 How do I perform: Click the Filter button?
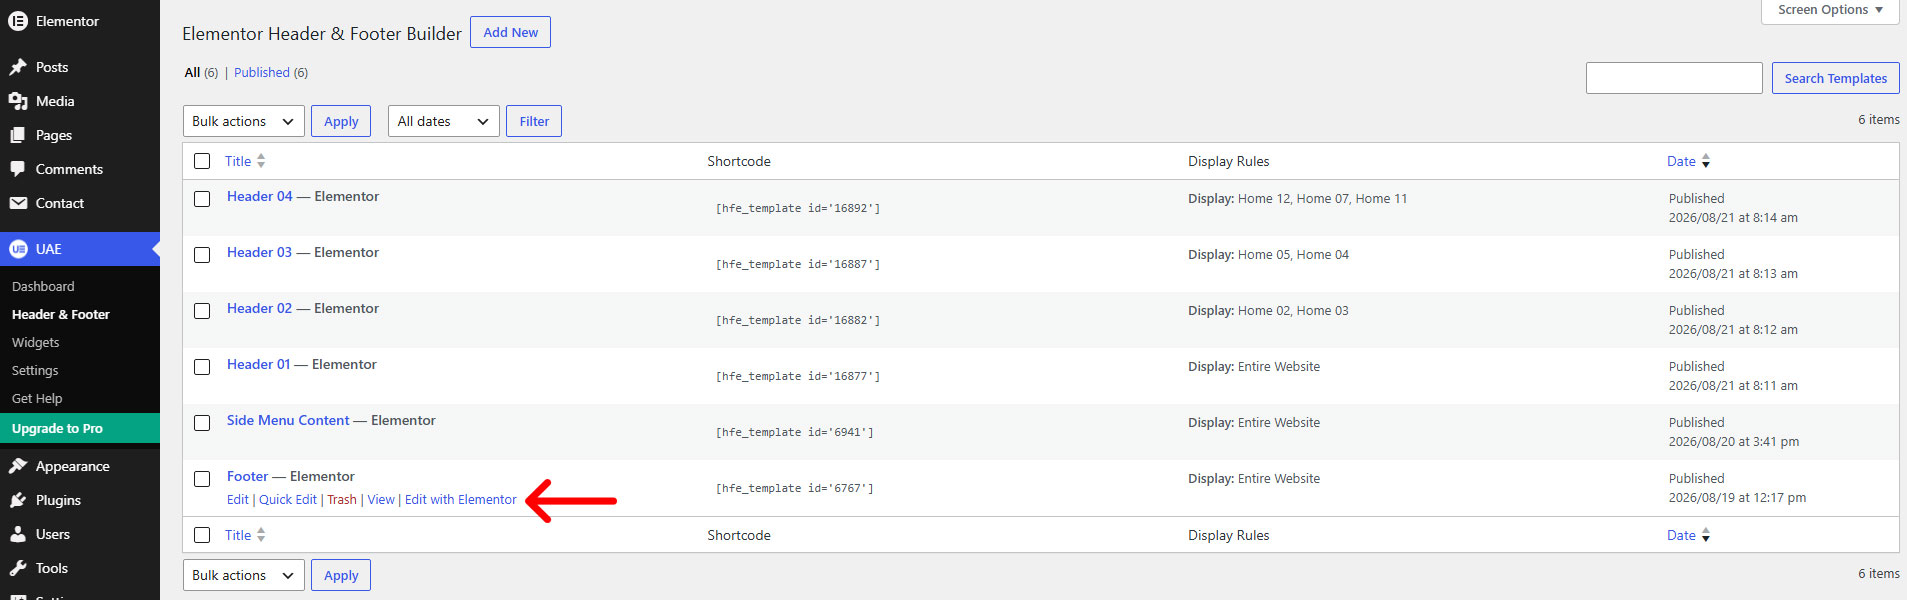point(534,121)
